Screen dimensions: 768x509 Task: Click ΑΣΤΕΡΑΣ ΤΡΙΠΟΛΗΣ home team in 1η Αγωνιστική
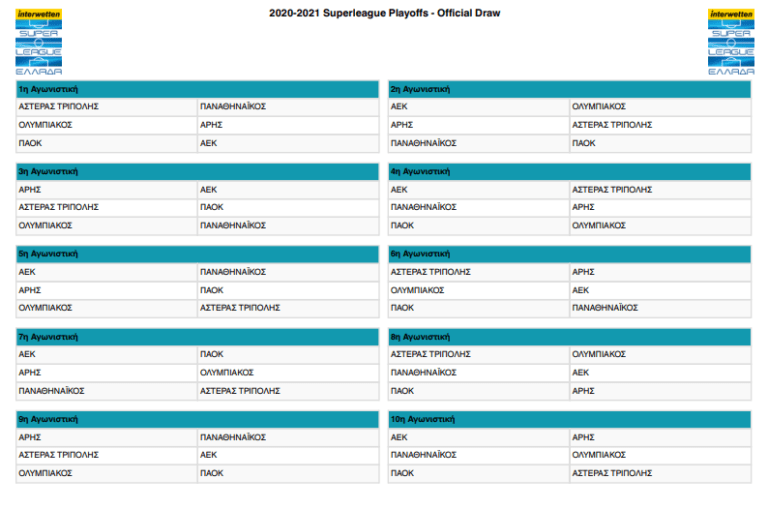[59, 106]
